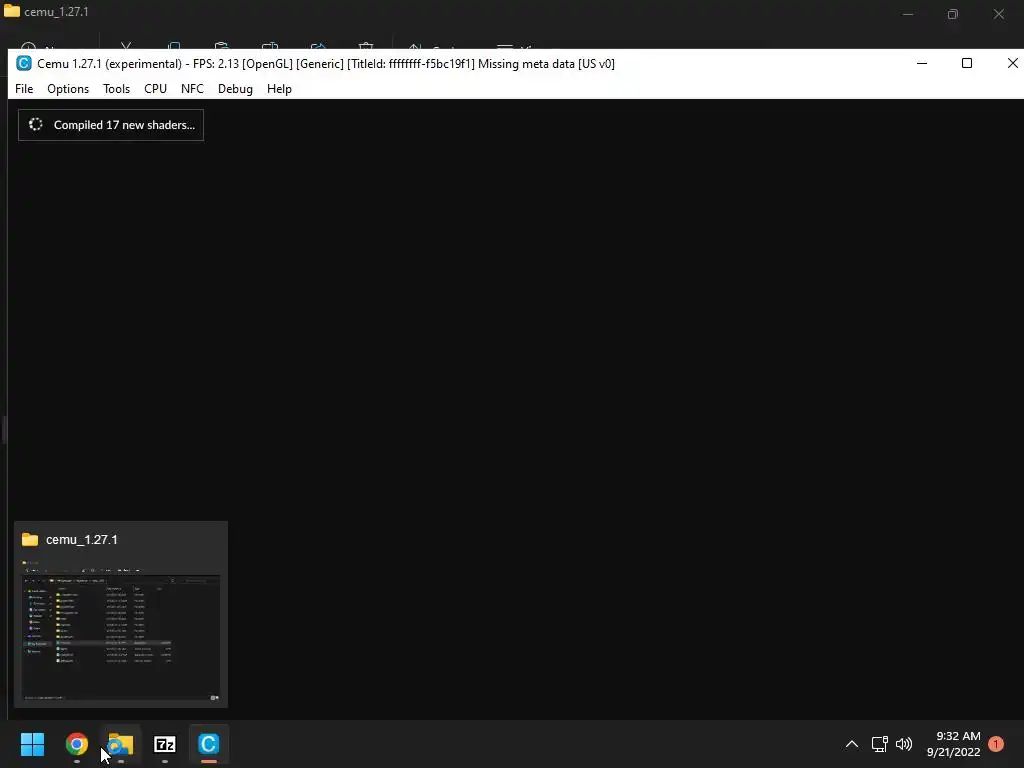
Task: Open the notification badge showing 1
Action: click(x=996, y=744)
